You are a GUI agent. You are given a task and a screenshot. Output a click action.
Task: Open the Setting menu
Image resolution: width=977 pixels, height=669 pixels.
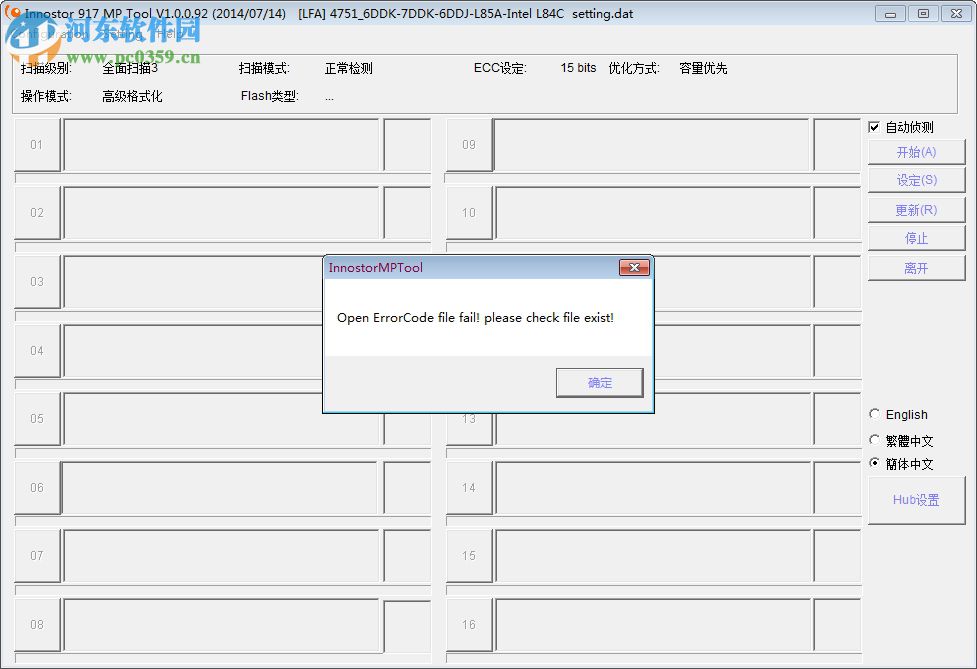pos(120,33)
